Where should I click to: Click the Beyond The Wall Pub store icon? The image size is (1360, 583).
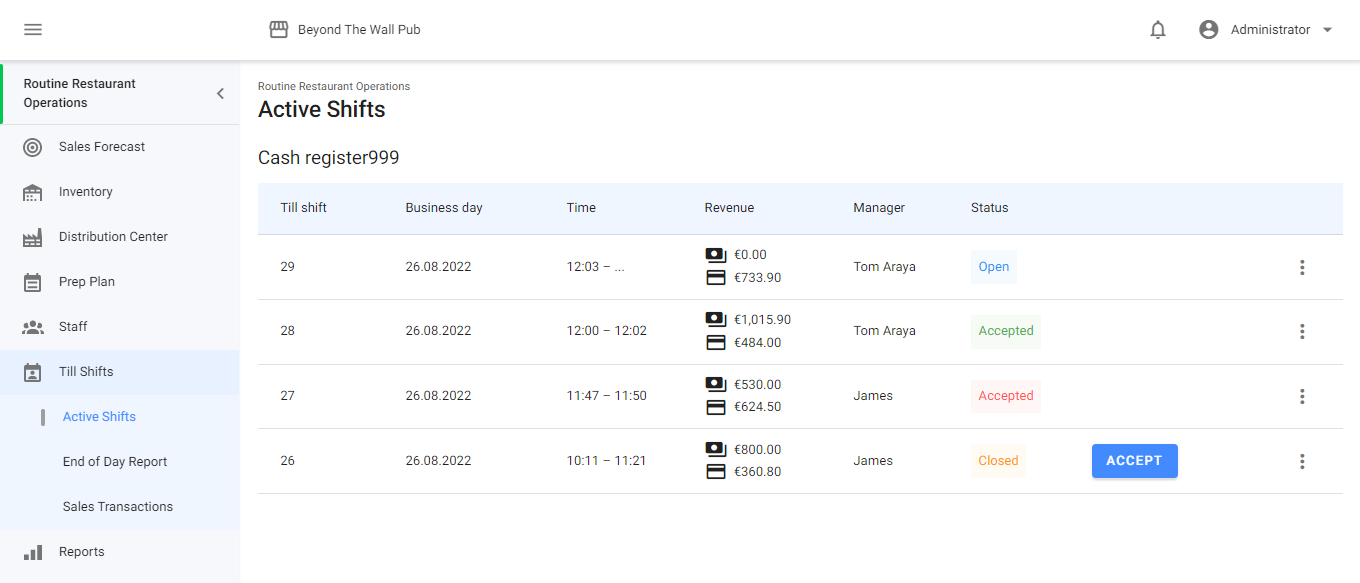pos(279,30)
